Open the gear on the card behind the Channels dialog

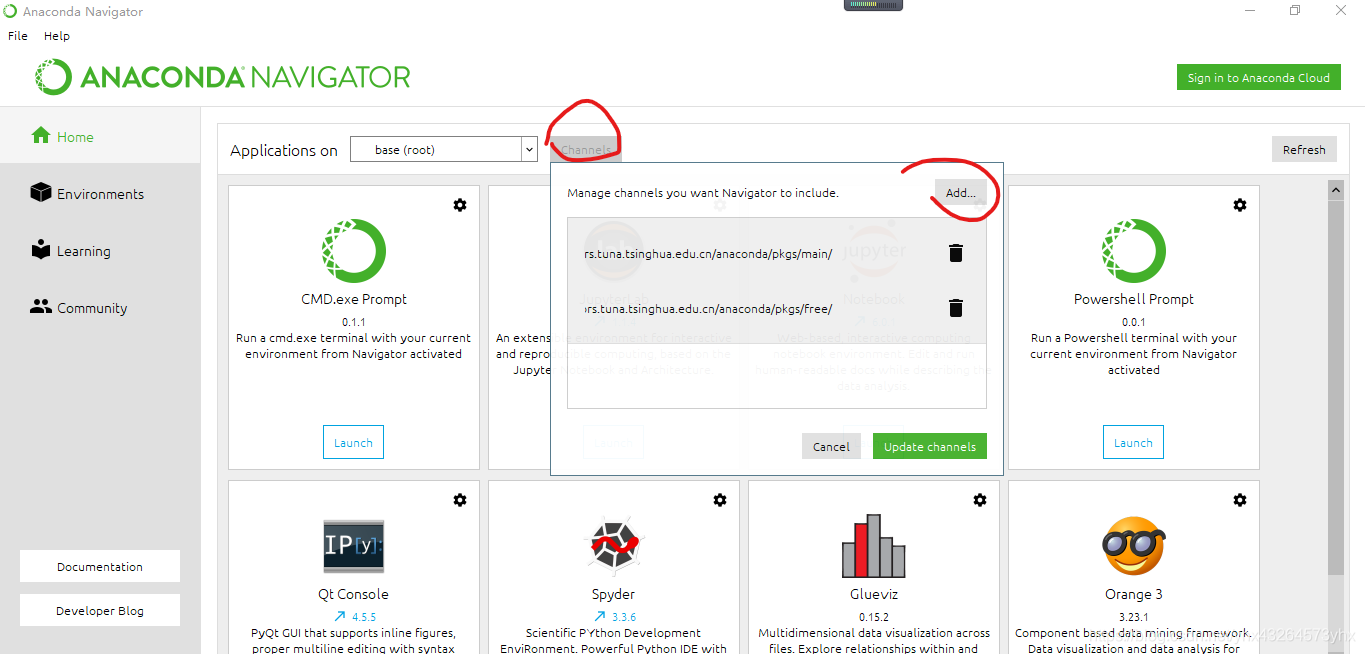tap(720, 205)
